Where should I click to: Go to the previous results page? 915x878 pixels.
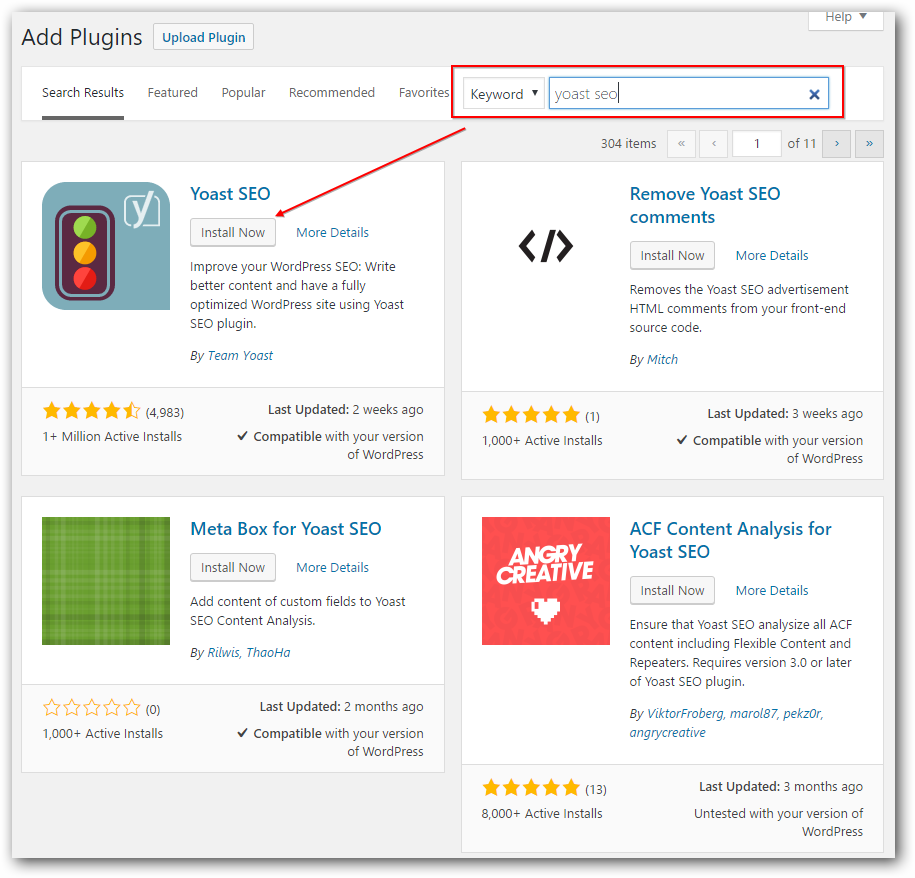point(714,144)
